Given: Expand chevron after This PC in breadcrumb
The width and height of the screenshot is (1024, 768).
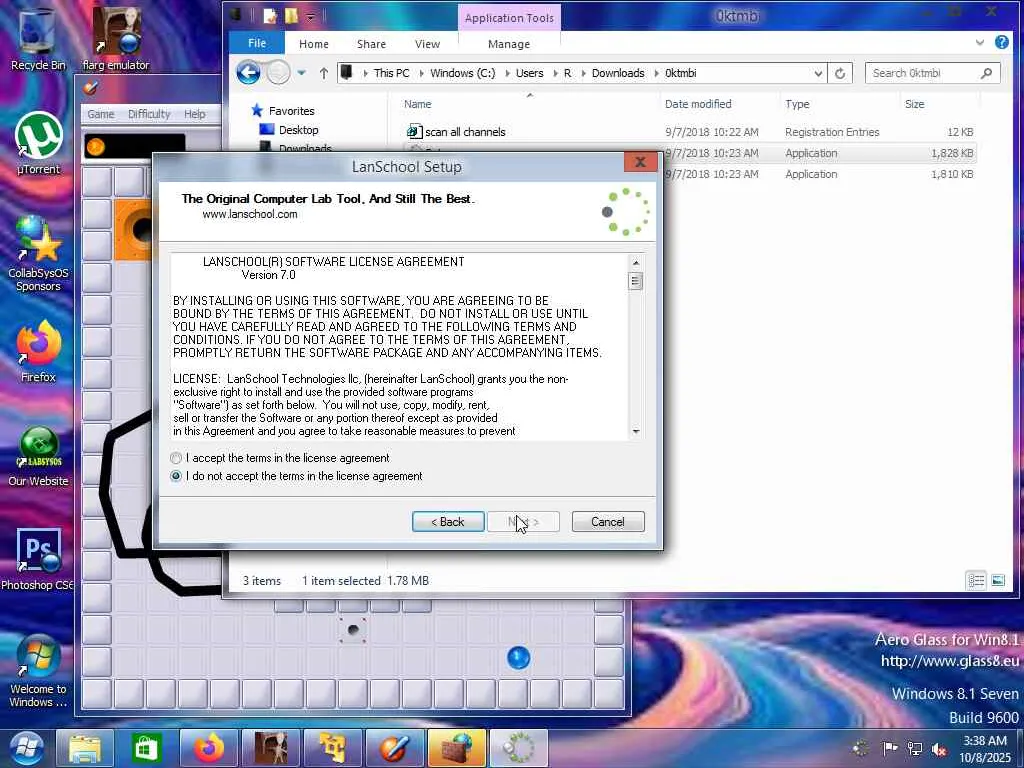Looking at the screenshot, I should tap(421, 73).
